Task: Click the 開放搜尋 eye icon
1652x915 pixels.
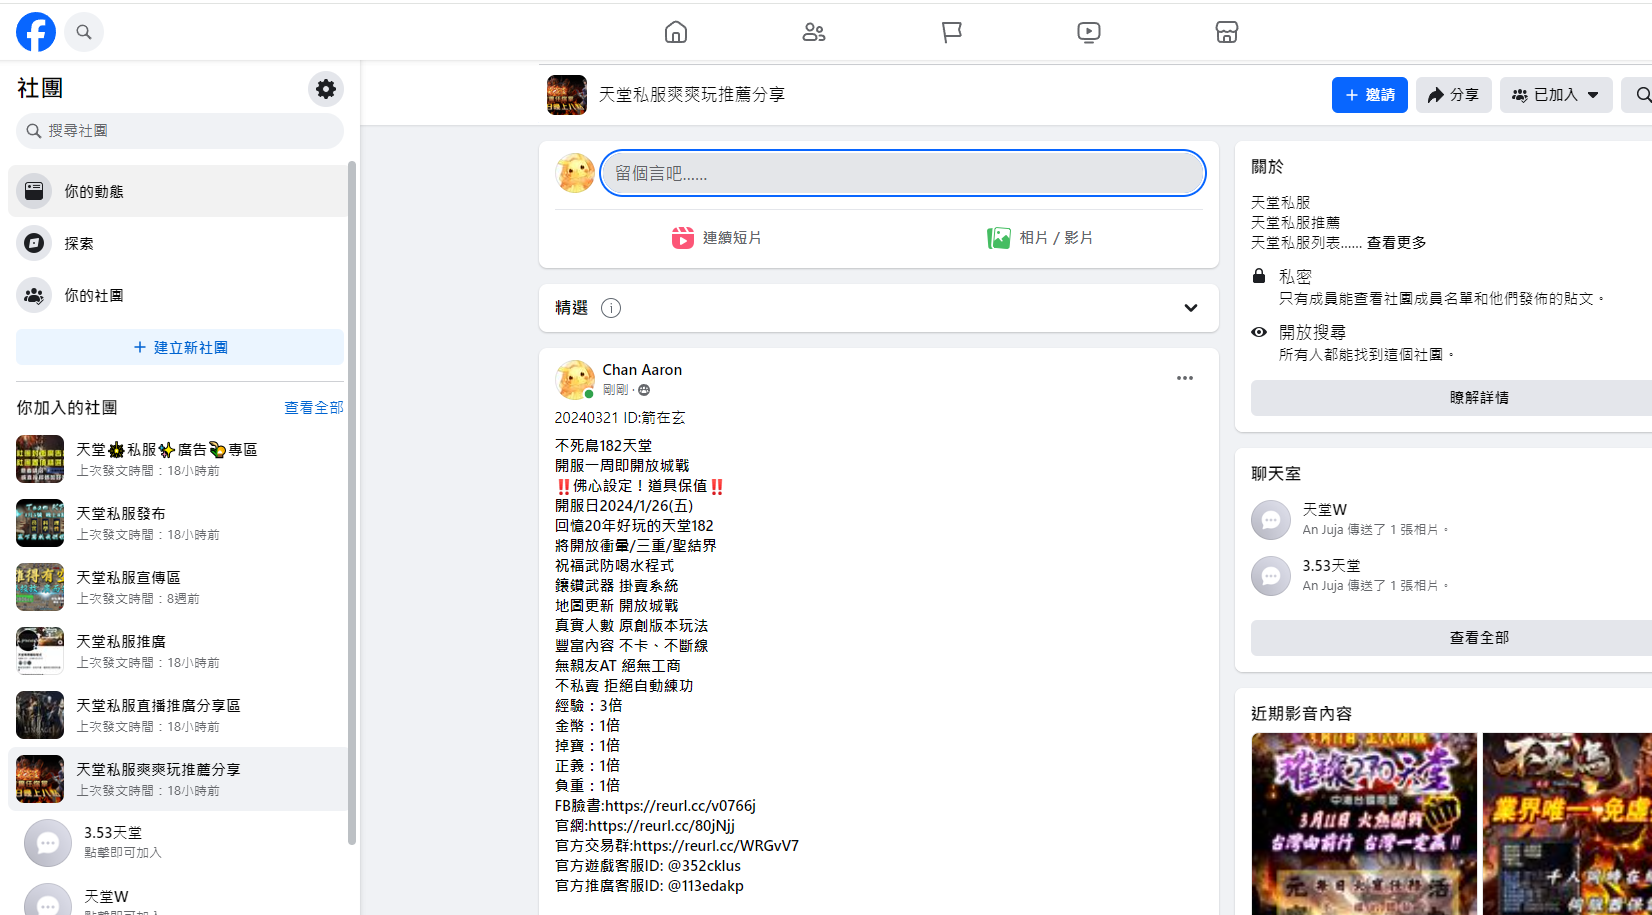Action: point(1259,332)
